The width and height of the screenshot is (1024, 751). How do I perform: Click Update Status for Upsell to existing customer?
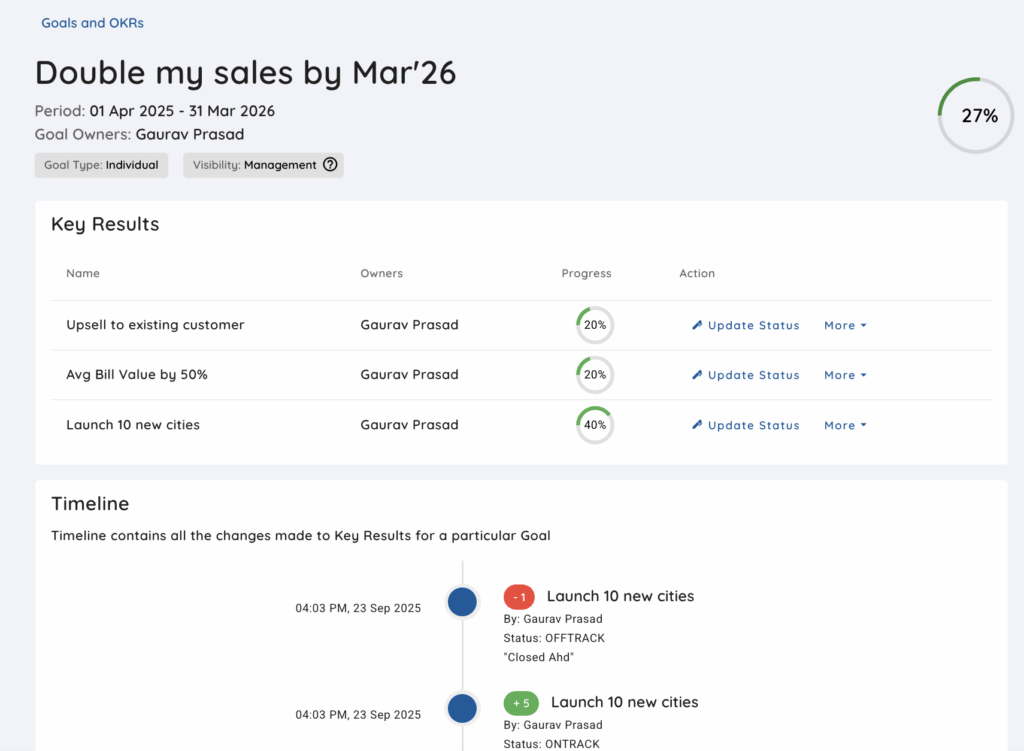pyautogui.click(x=753, y=325)
